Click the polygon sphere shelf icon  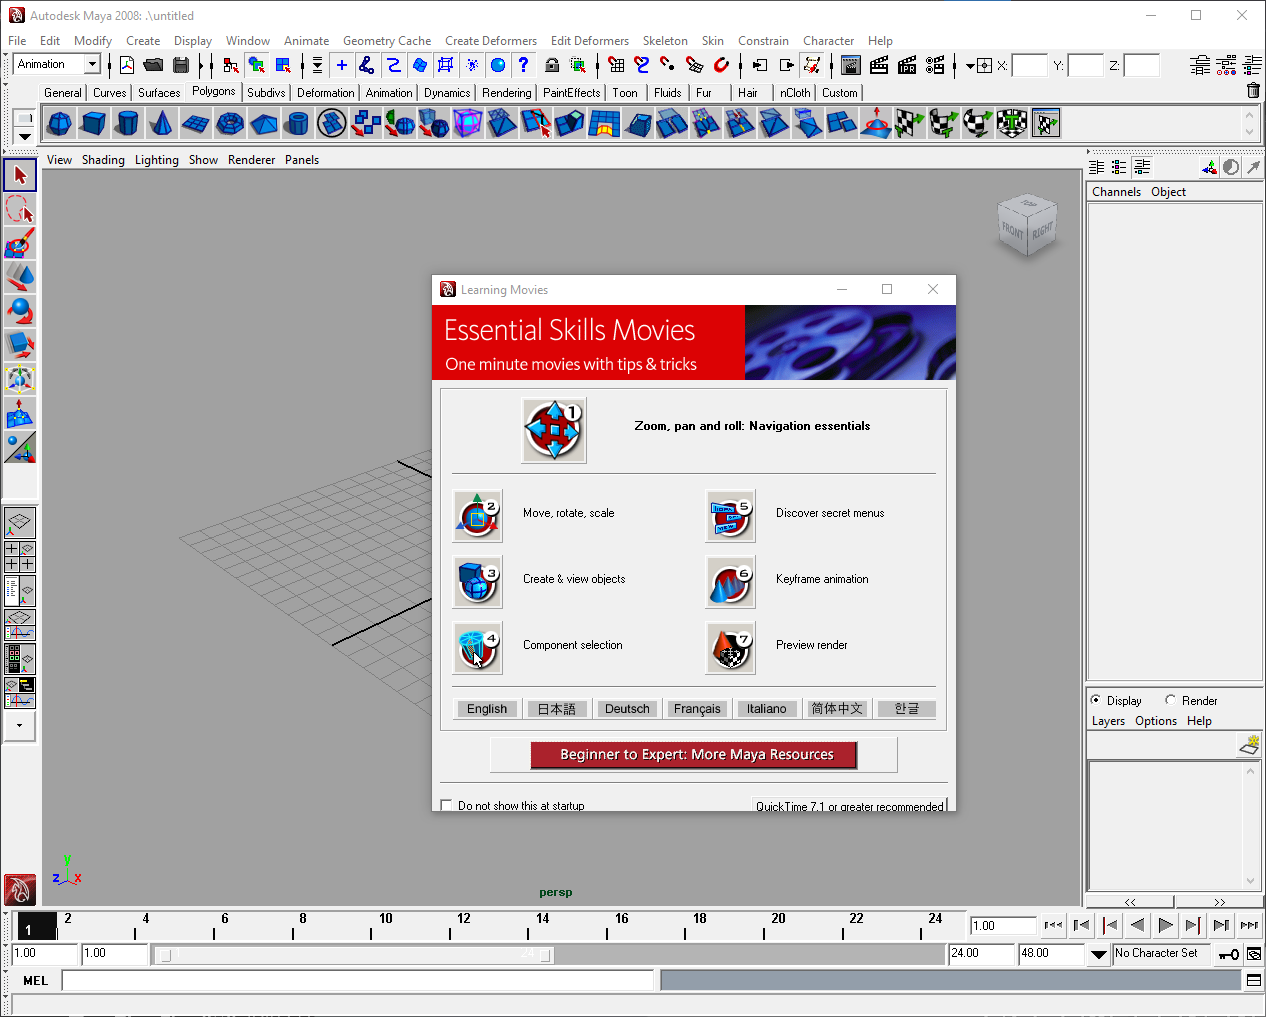pyautogui.click(x=60, y=123)
